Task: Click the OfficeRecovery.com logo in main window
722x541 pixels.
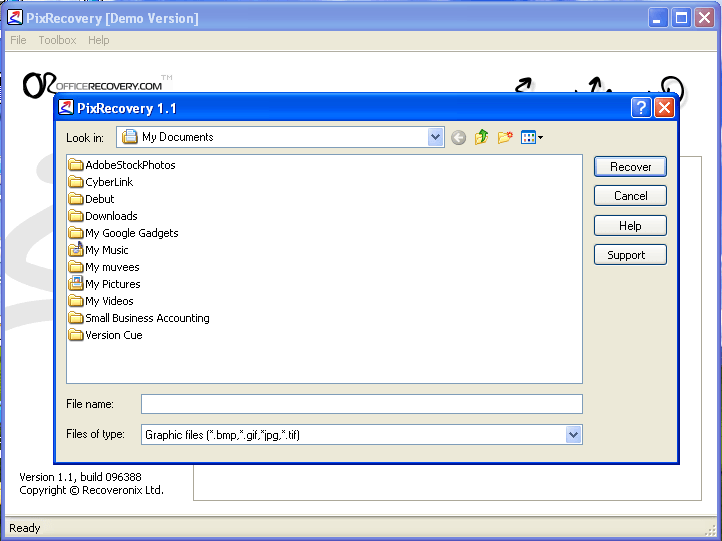Action: [x=97, y=85]
